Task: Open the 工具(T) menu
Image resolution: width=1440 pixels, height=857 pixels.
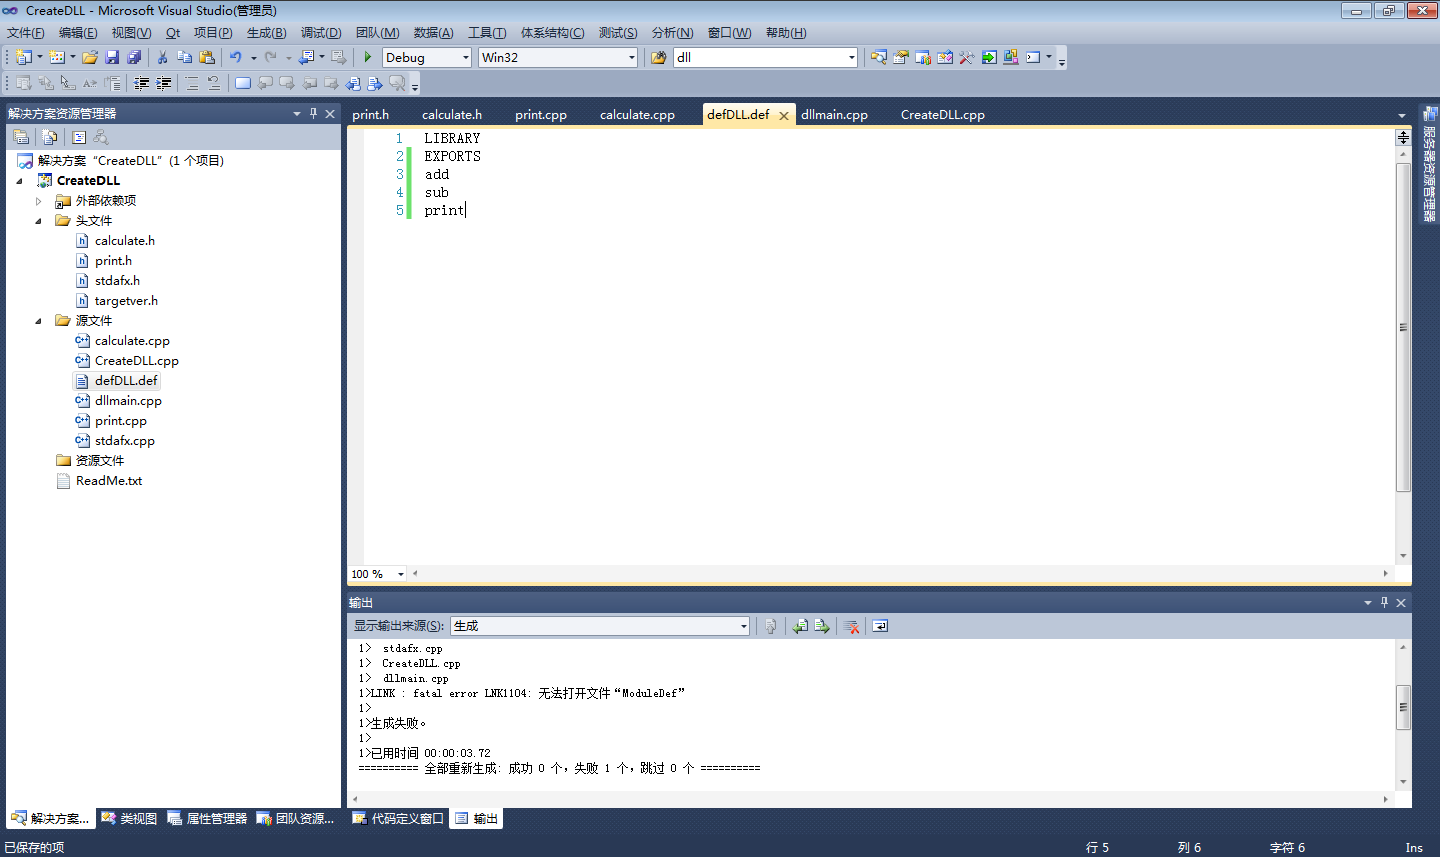Action: coord(487,33)
